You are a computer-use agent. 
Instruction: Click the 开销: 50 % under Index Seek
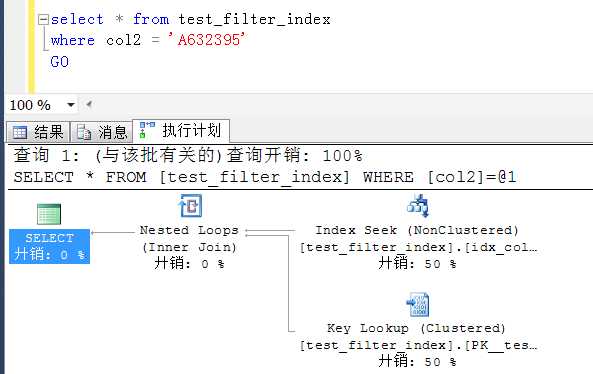tap(417, 263)
